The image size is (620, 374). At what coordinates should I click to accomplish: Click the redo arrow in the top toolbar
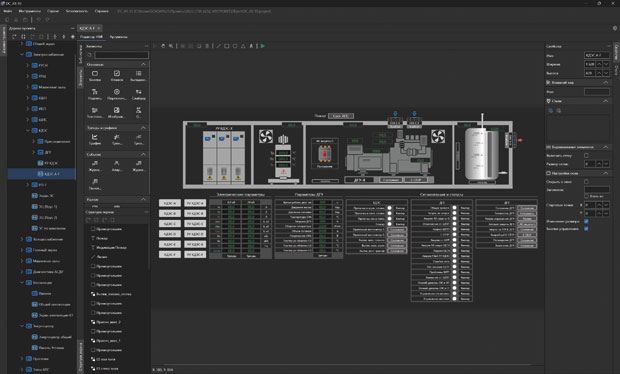point(47,19)
